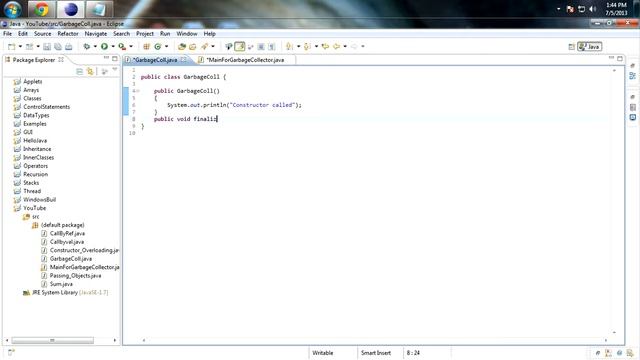Click Package Explorer horizontal scrollbar
This screenshot has height=360, width=640.
coord(52,340)
